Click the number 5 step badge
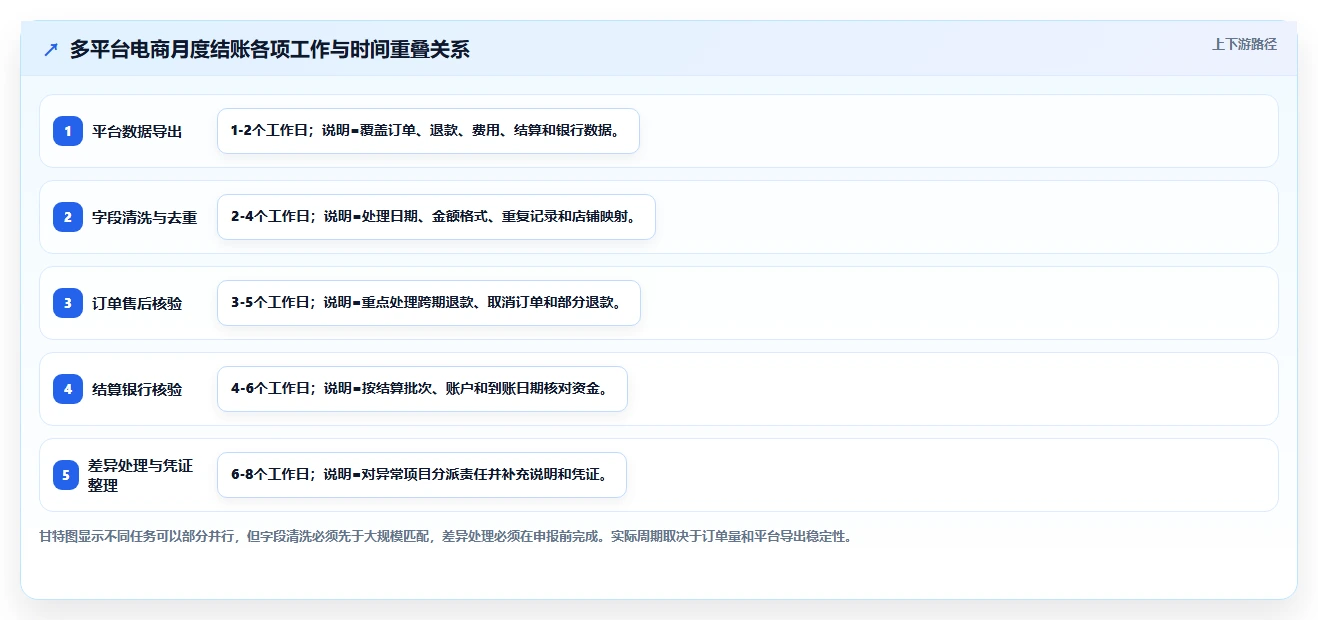This screenshot has width=1318, height=620. [x=66, y=475]
